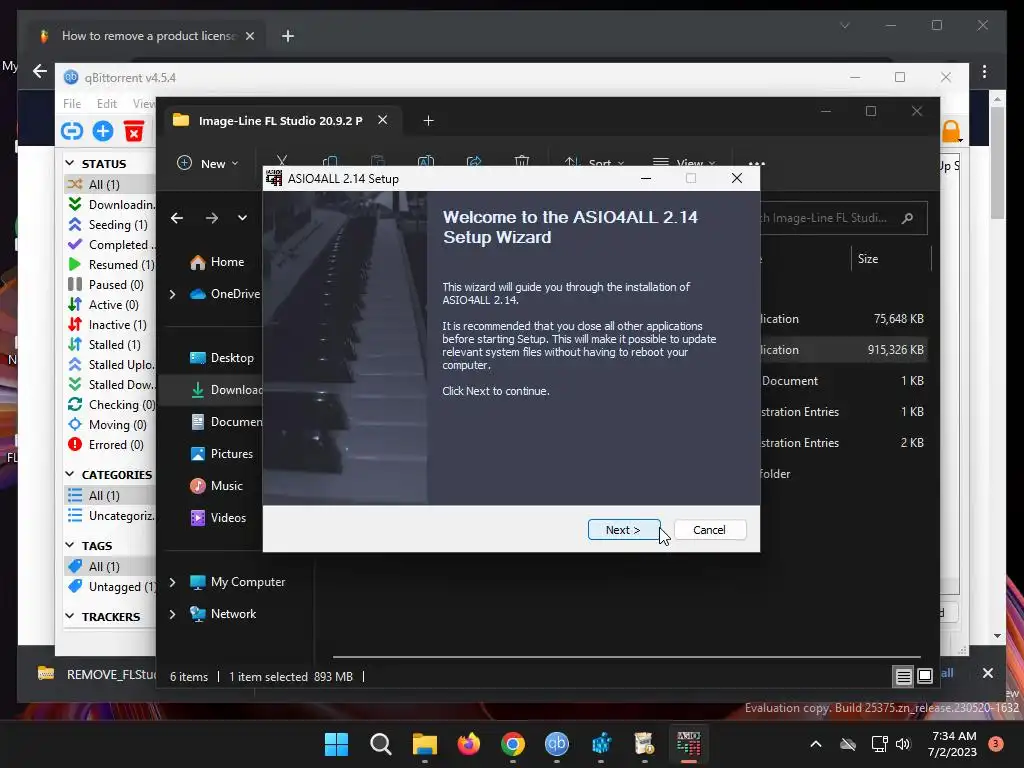Cancel the ASIO4ALL setup wizard
Image resolution: width=1024 pixels, height=768 pixels.
709,530
